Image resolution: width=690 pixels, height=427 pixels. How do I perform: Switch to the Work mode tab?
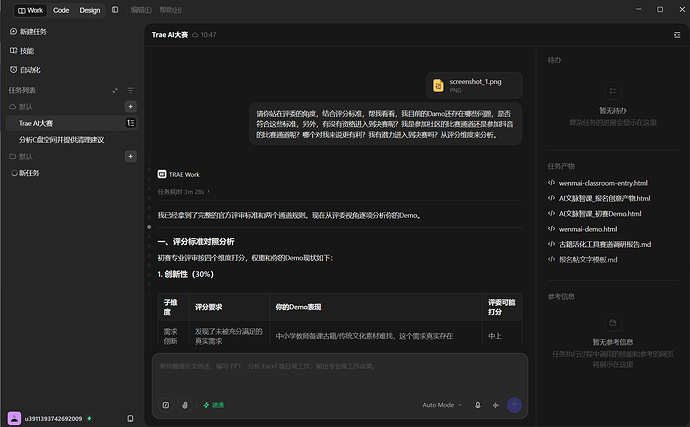pyautogui.click(x=30, y=10)
